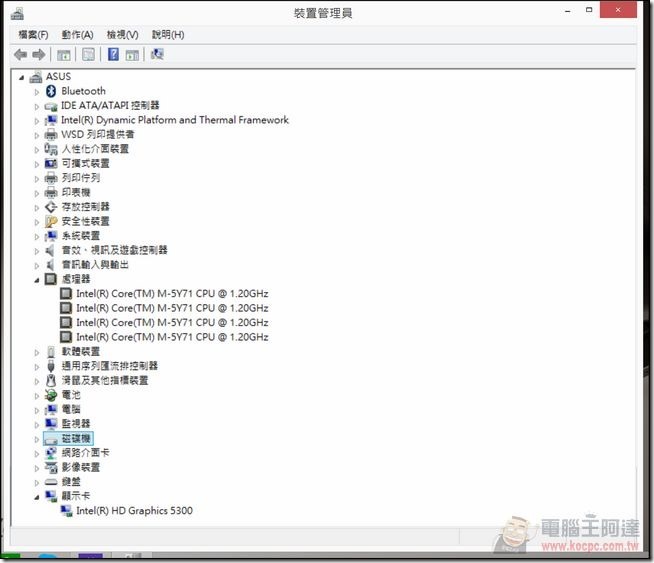654x563 pixels.
Task: Select the ASUS computer name label
Action: [x=58, y=77]
